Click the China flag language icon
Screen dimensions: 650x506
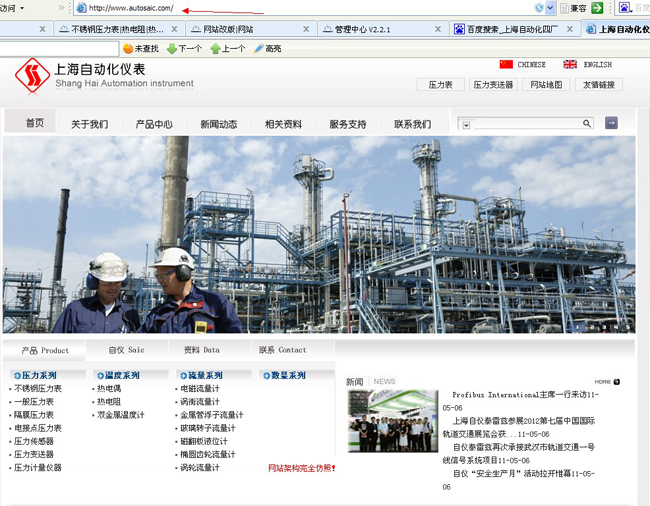506,64
